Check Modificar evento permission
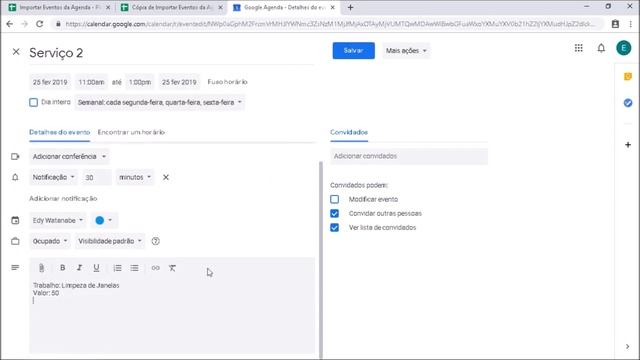This screenshot has height=360, width=640. [x=334, y=199]
